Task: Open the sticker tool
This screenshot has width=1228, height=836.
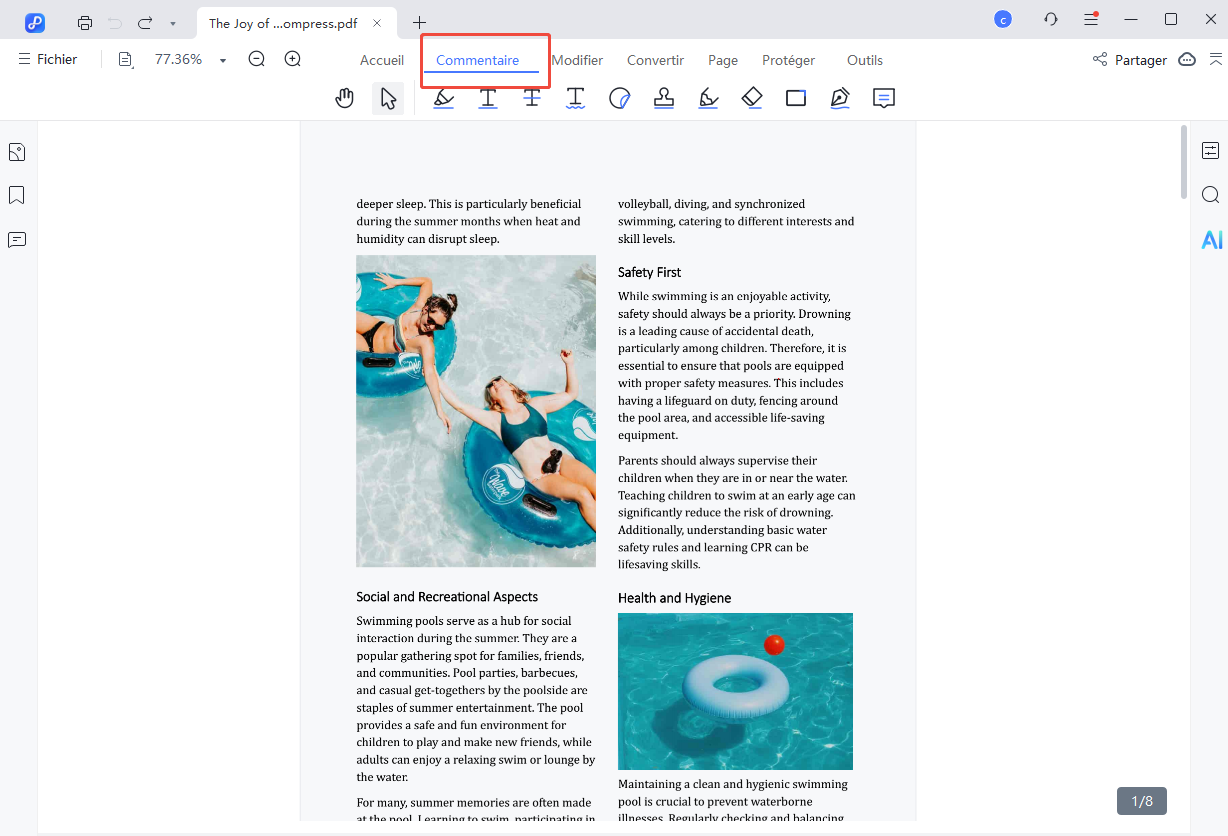Action: click(x=619, y=98)
